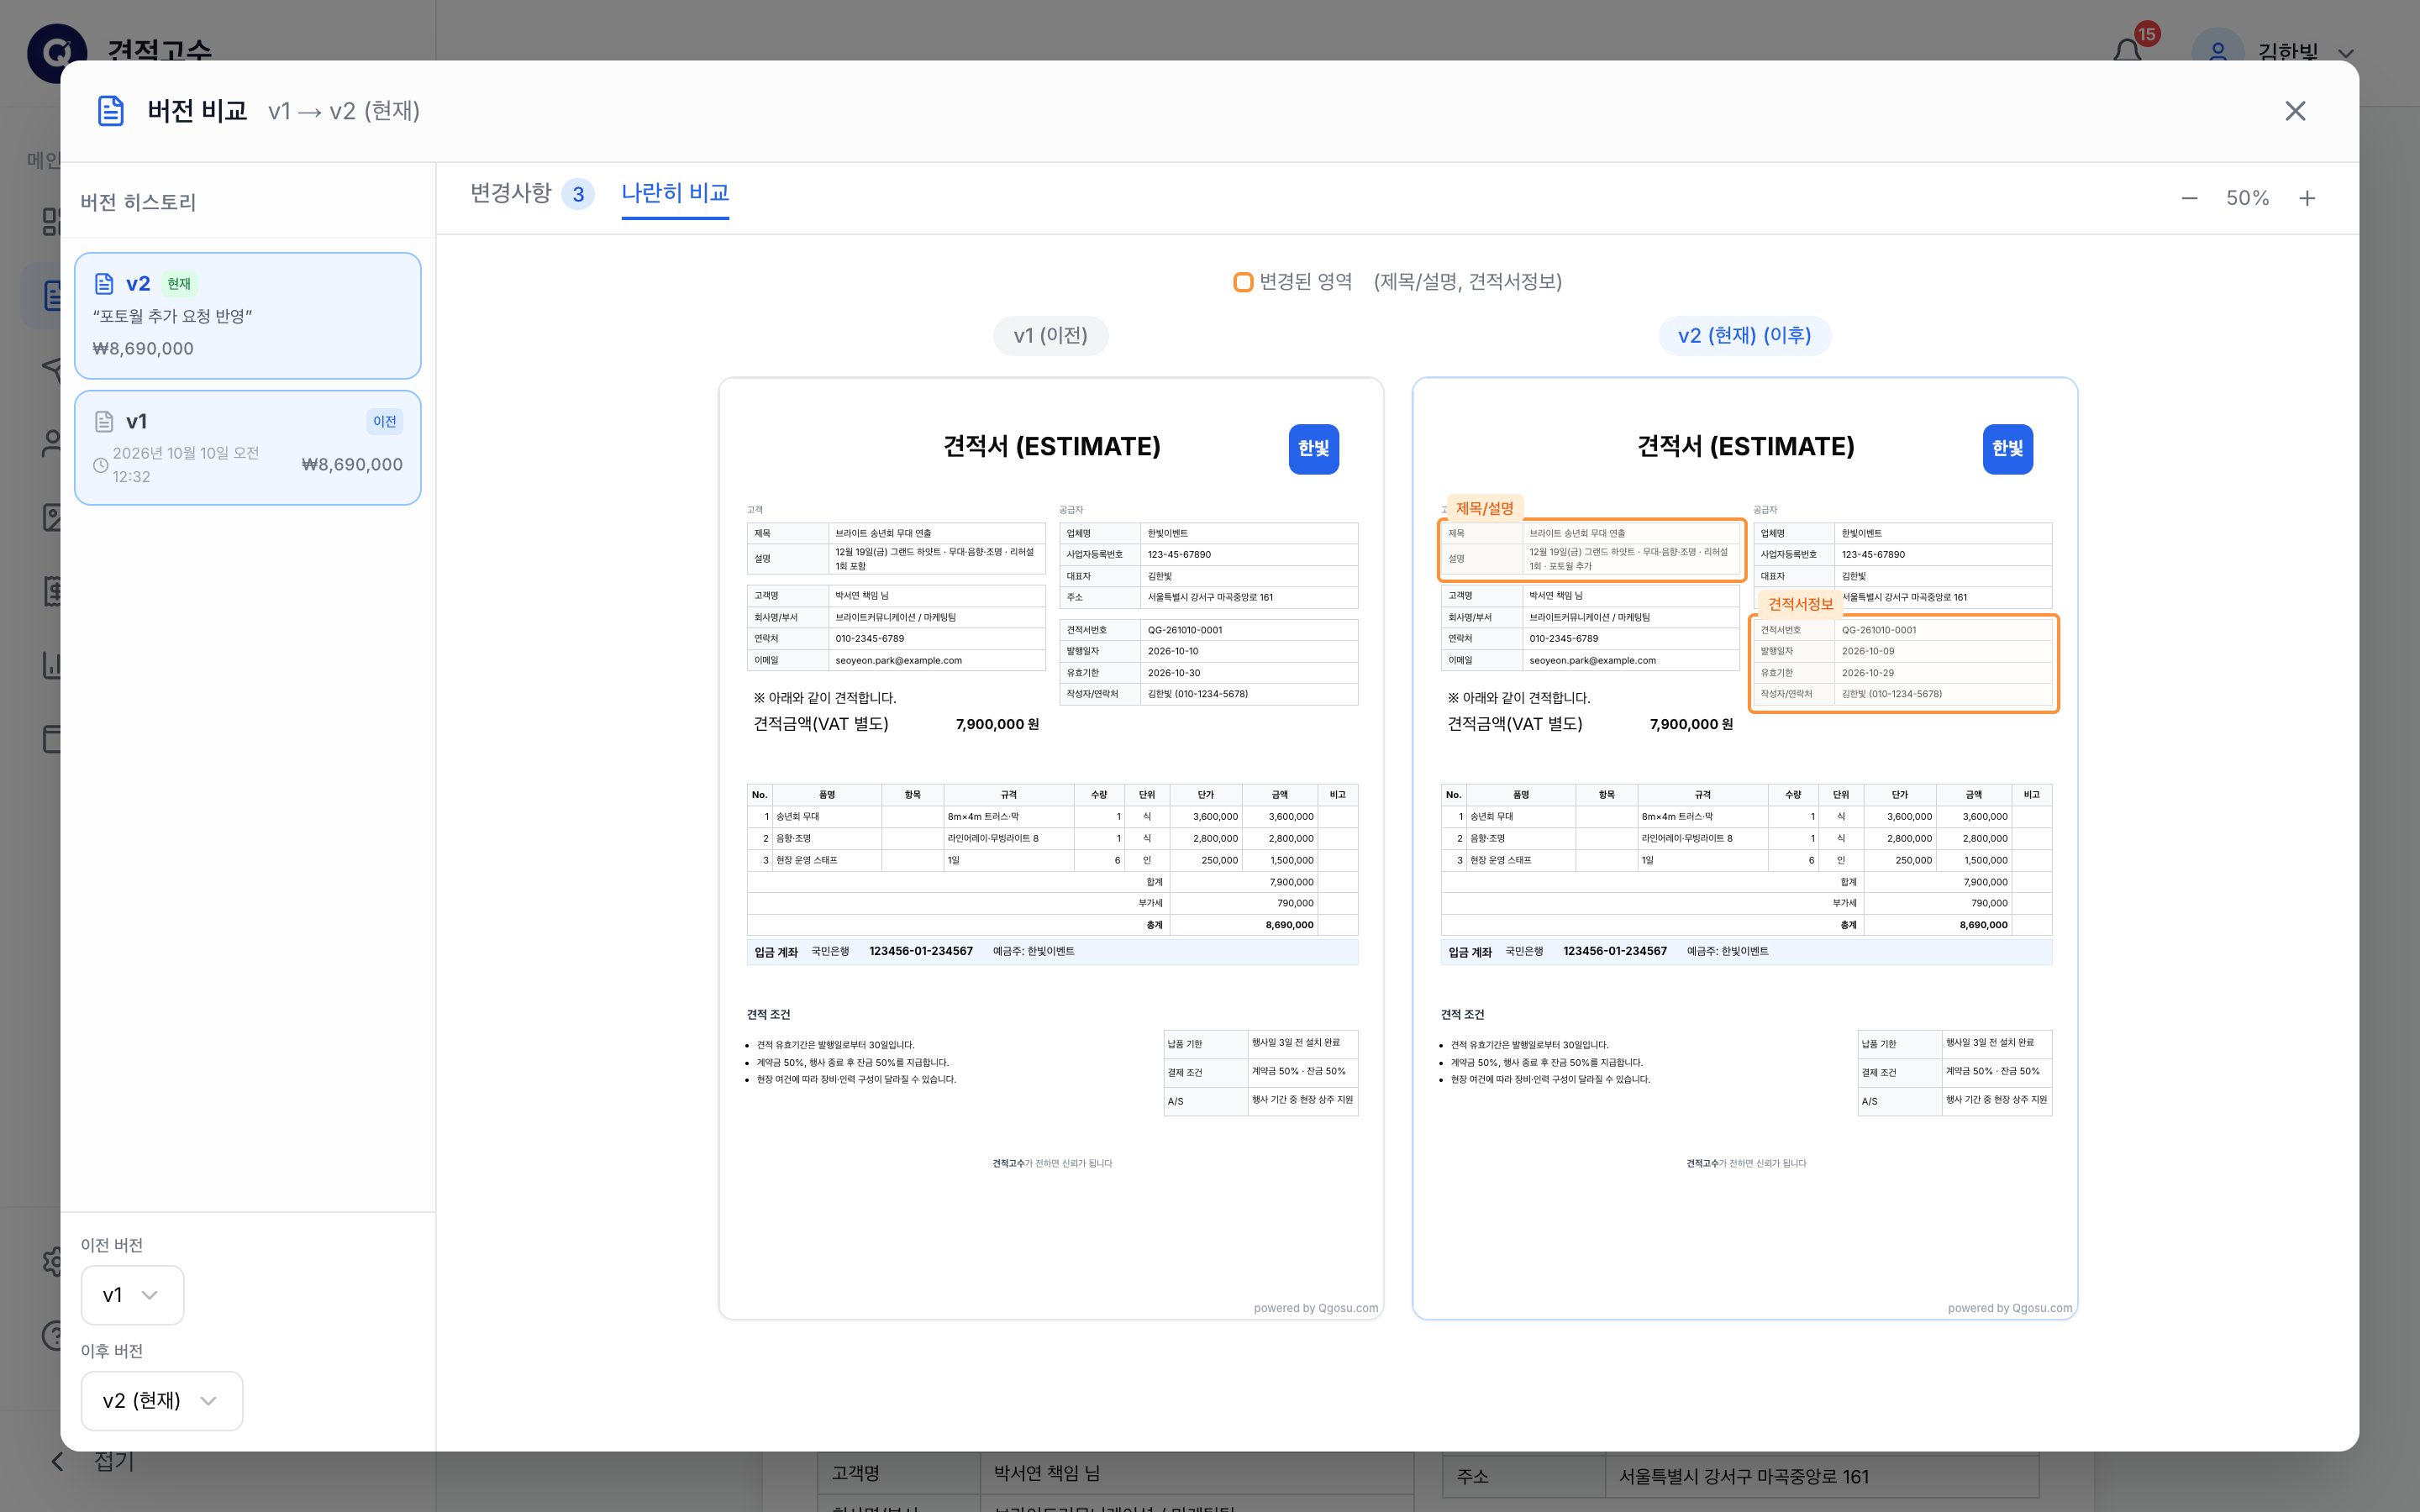Viewport: 2420px width, 1512px height.
Task: Click the 이전 badge on v1 card
Action: 384,421
